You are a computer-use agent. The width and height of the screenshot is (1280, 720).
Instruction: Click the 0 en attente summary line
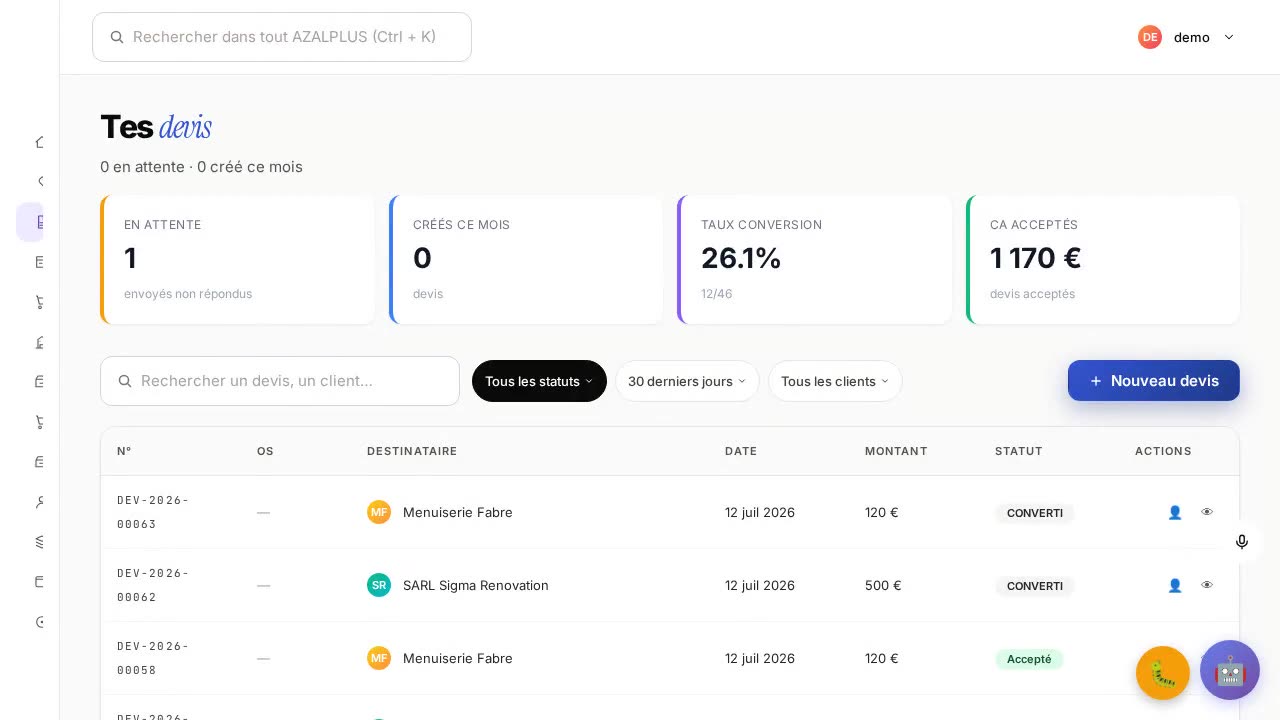coord(201,167)
